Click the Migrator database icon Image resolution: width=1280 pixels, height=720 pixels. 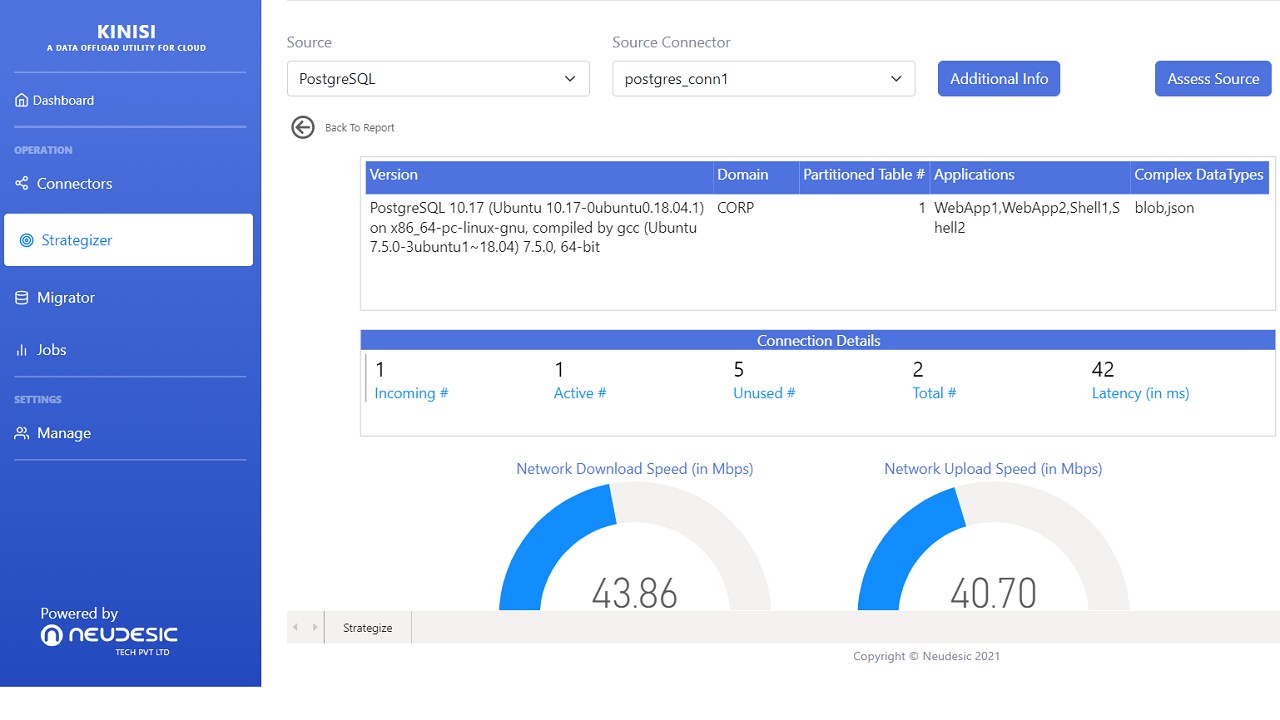pyautogui.click(x=22, y=297)
